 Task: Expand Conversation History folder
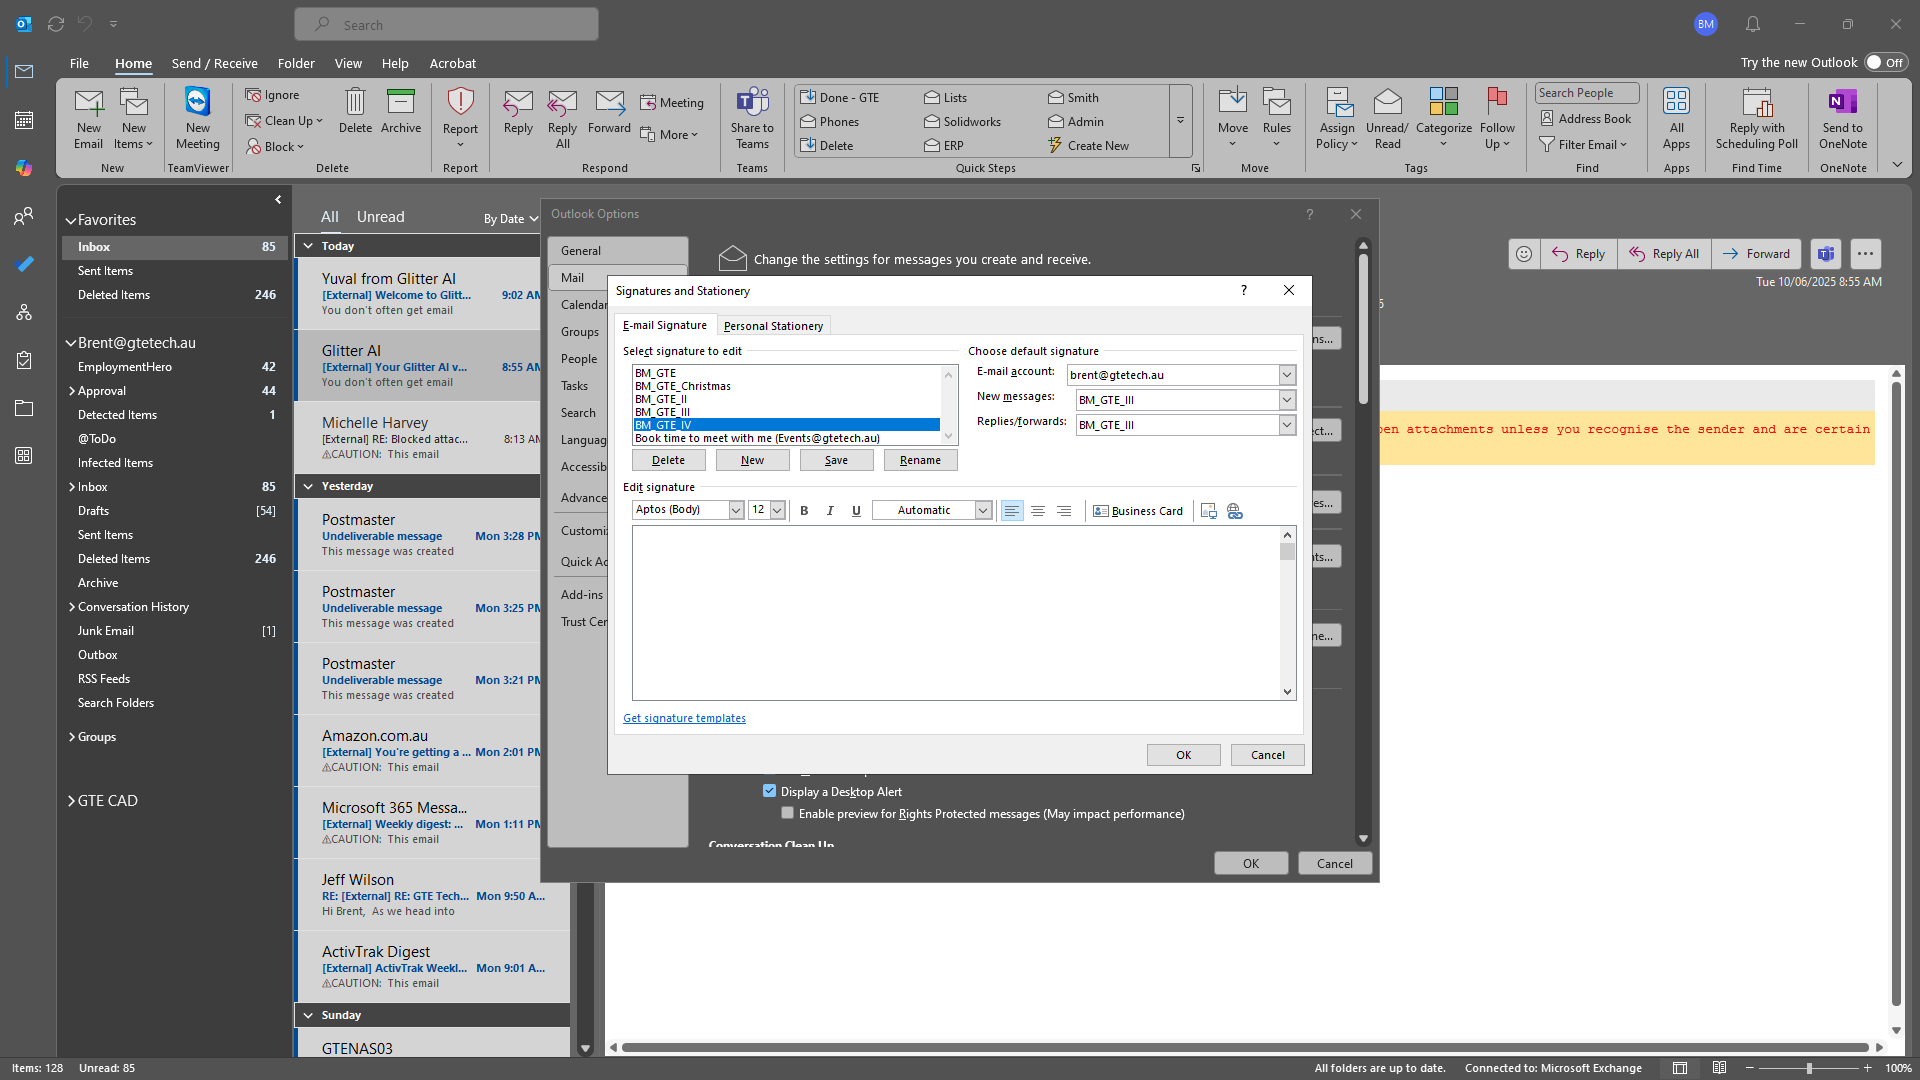click(72, 607)
